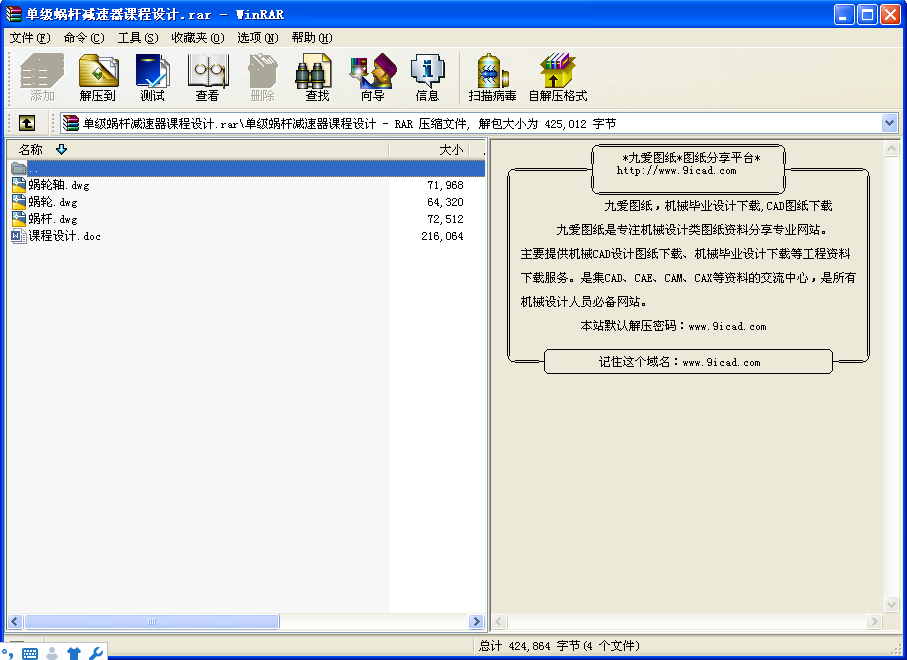Click the RAR archive icon in address bar
Image resolution: width=907 pixels, height=660 pixels.
tap(71, 123)
